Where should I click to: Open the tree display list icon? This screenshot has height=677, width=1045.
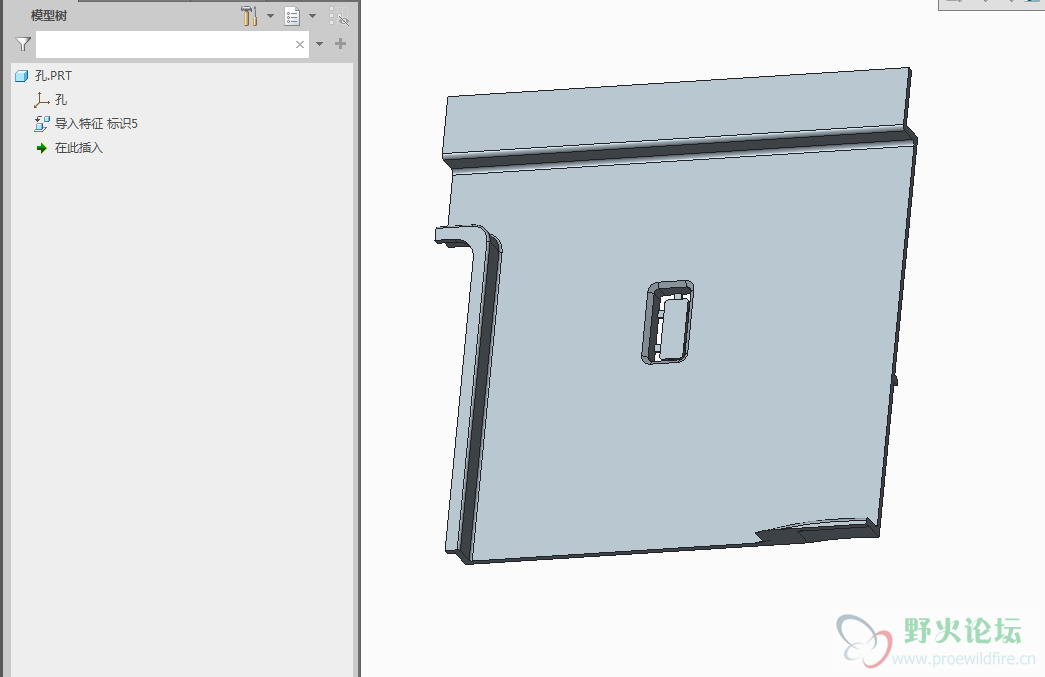coord(292,17)
